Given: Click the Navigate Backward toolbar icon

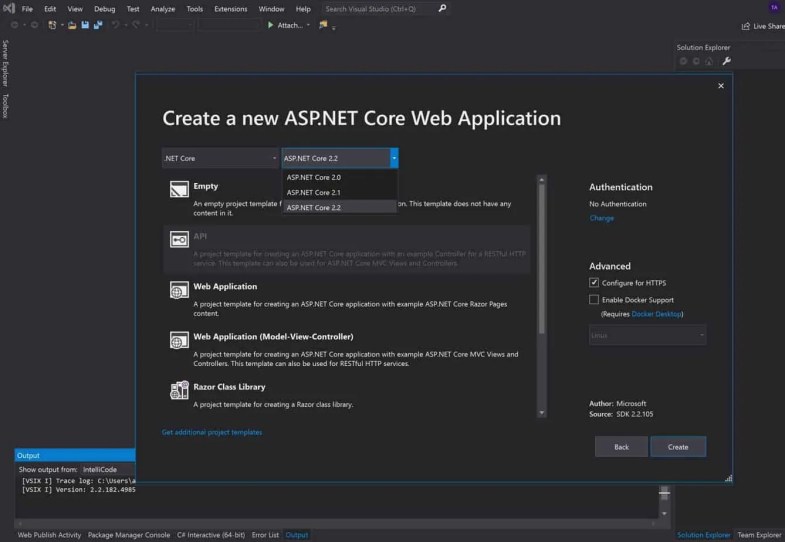Looking at the screenshot, I should [x=15, y=25].
